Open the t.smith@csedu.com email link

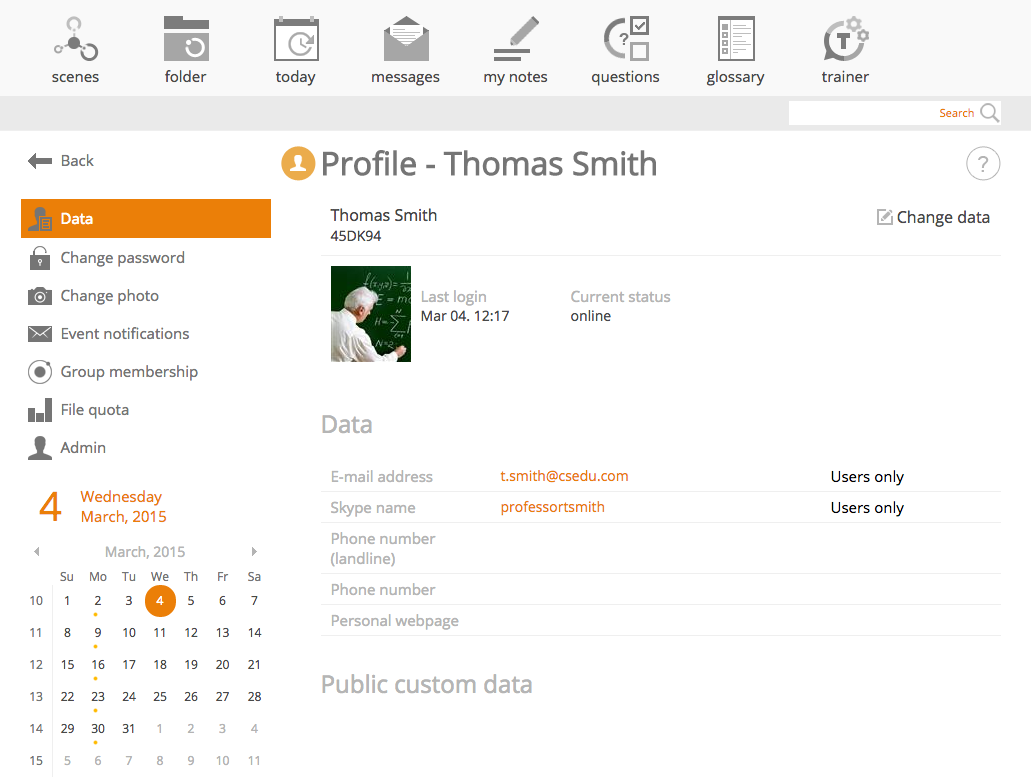[564, 476]
